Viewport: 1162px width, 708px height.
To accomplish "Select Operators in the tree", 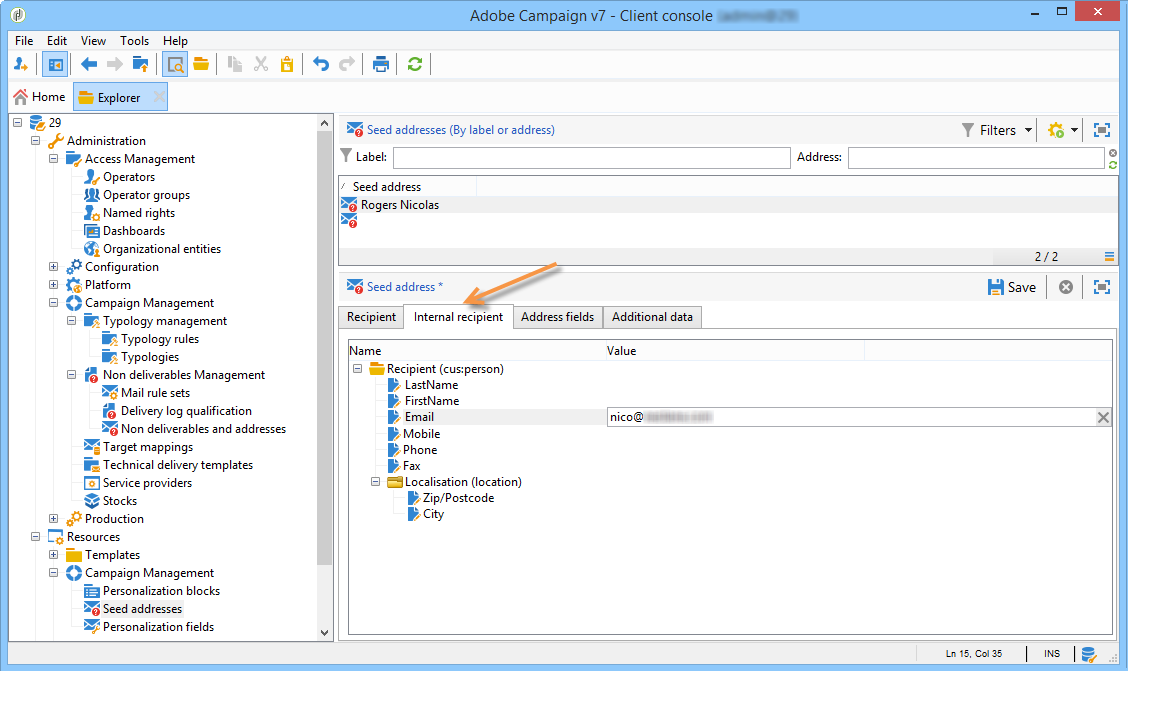I will point(129,176).
